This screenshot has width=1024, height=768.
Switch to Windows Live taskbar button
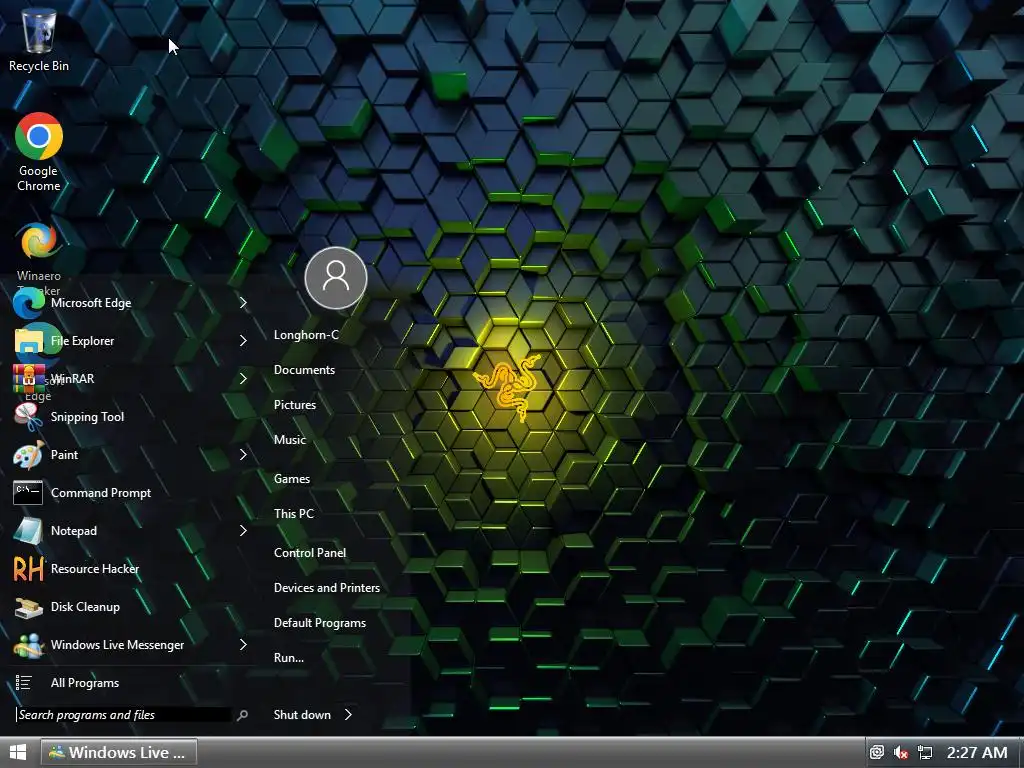coord(119,752)
